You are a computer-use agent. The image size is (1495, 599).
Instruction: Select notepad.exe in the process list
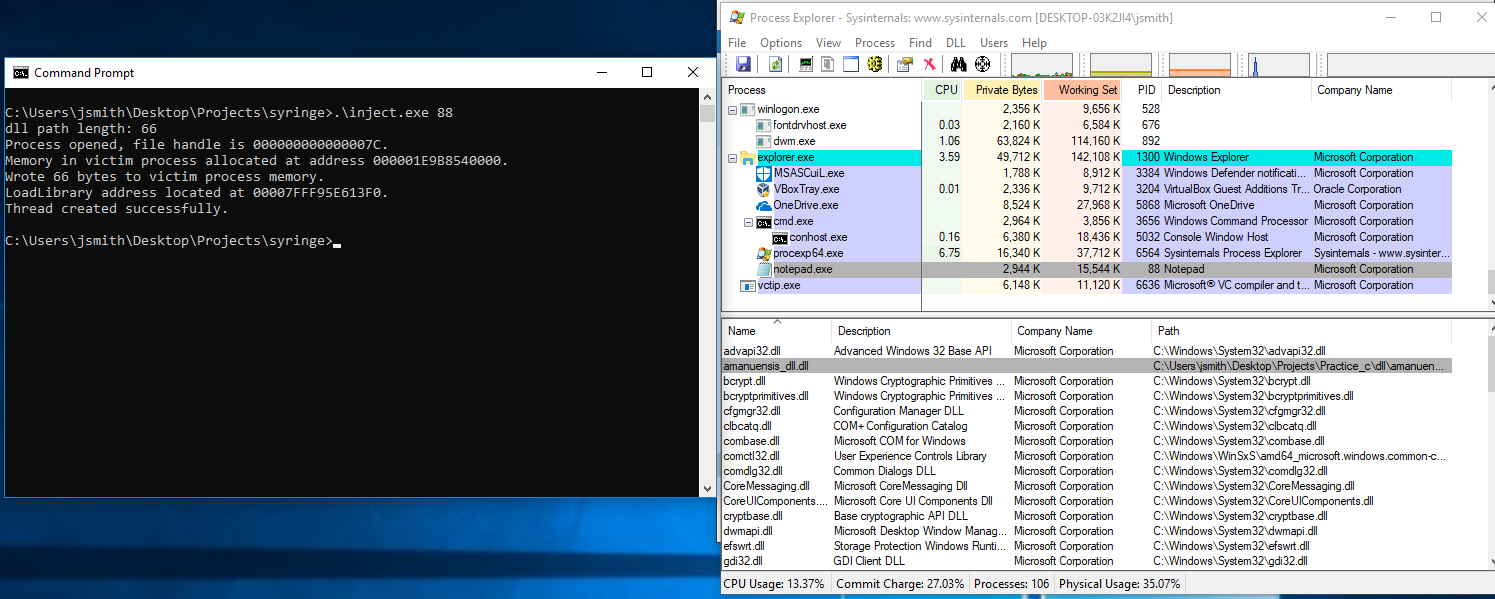[803, 269]
